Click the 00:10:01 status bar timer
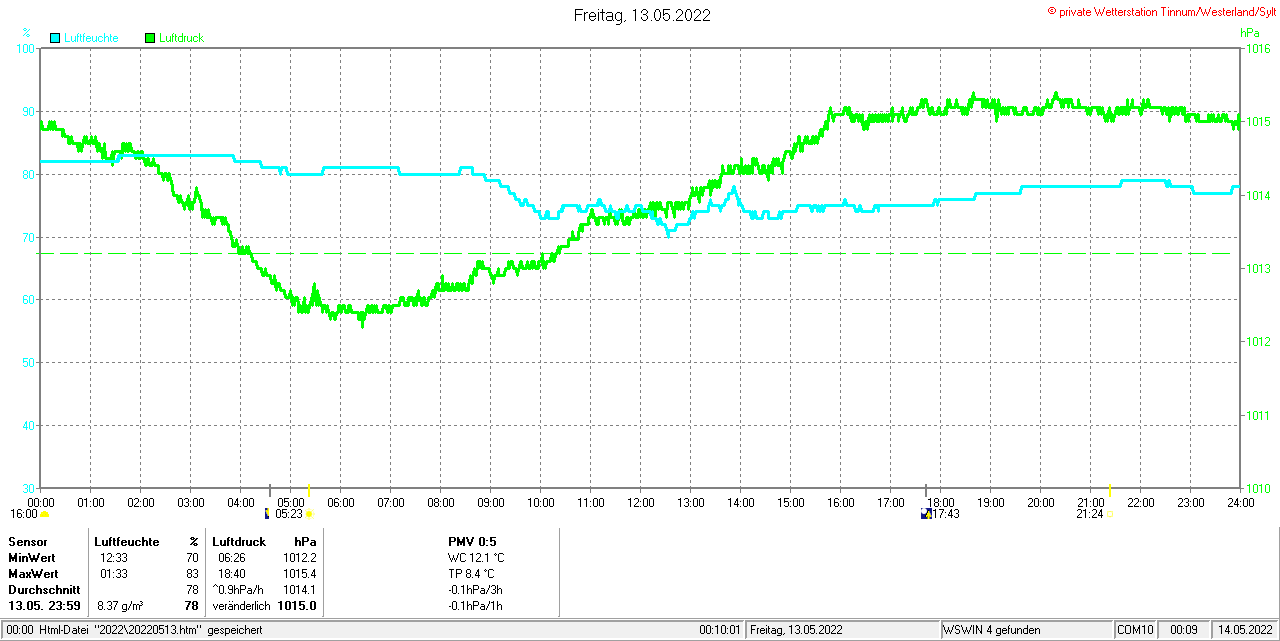Viewport: 1280px width, 641px height. (x=720, y=630)
